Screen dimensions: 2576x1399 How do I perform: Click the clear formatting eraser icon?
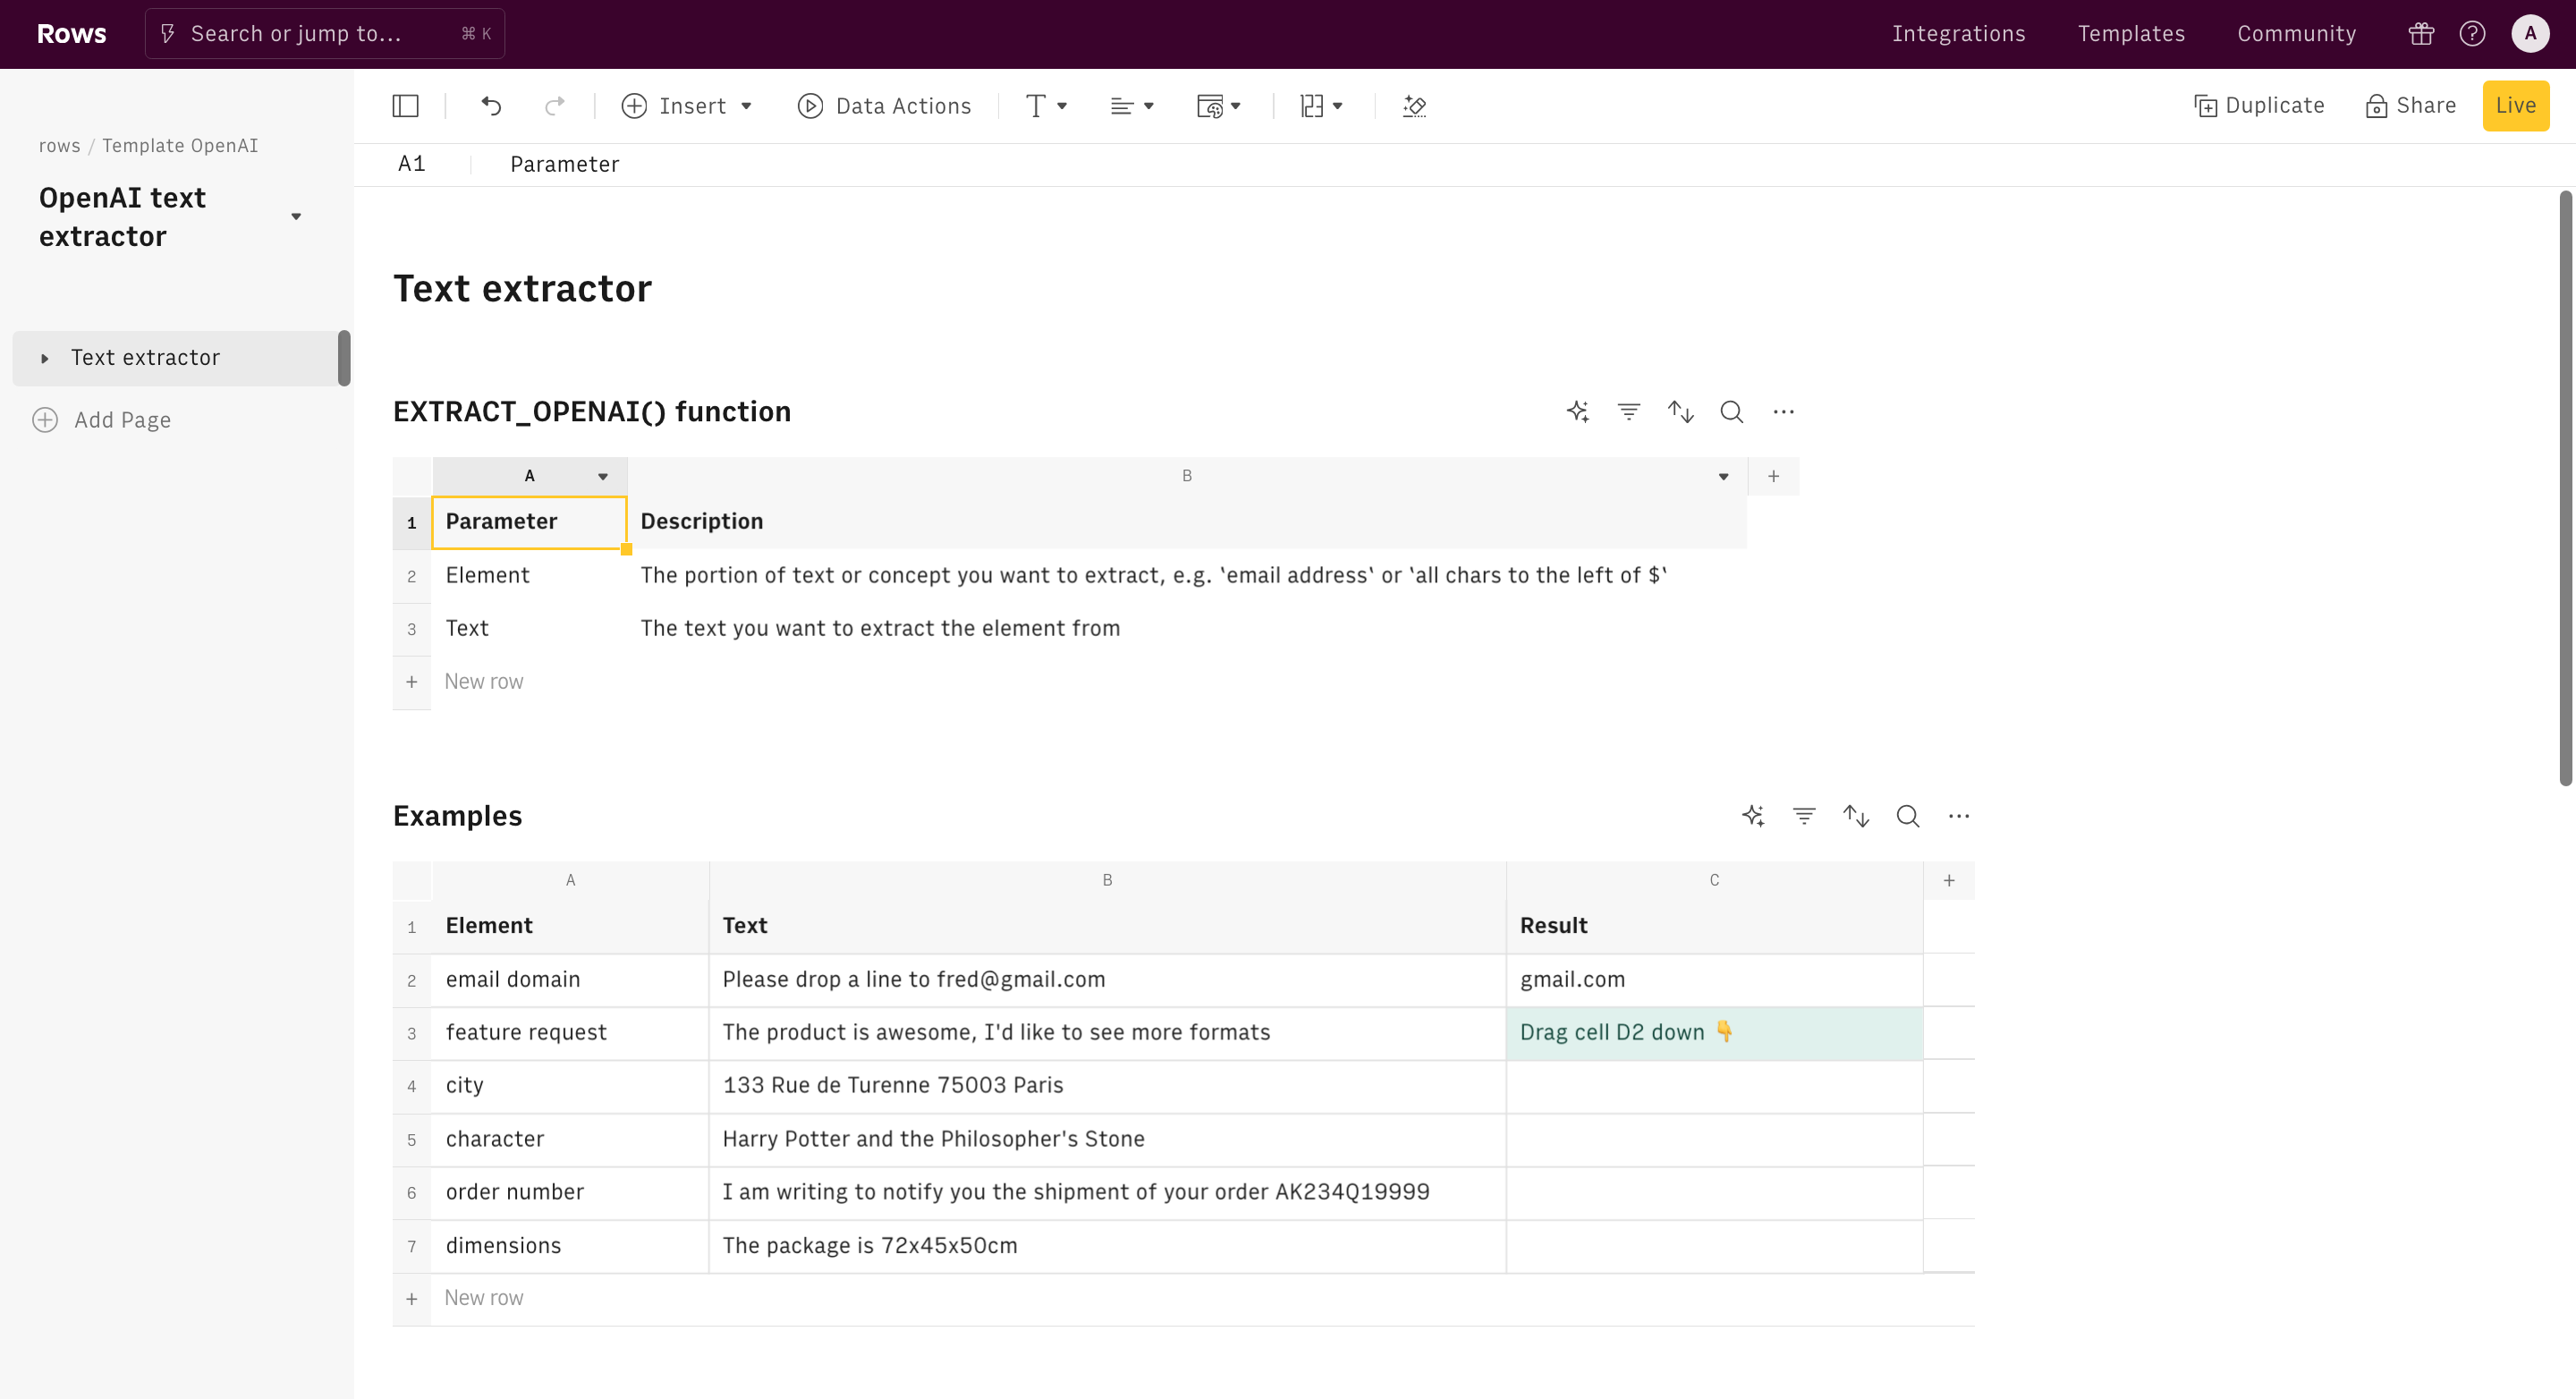[x=1414, y=106]
